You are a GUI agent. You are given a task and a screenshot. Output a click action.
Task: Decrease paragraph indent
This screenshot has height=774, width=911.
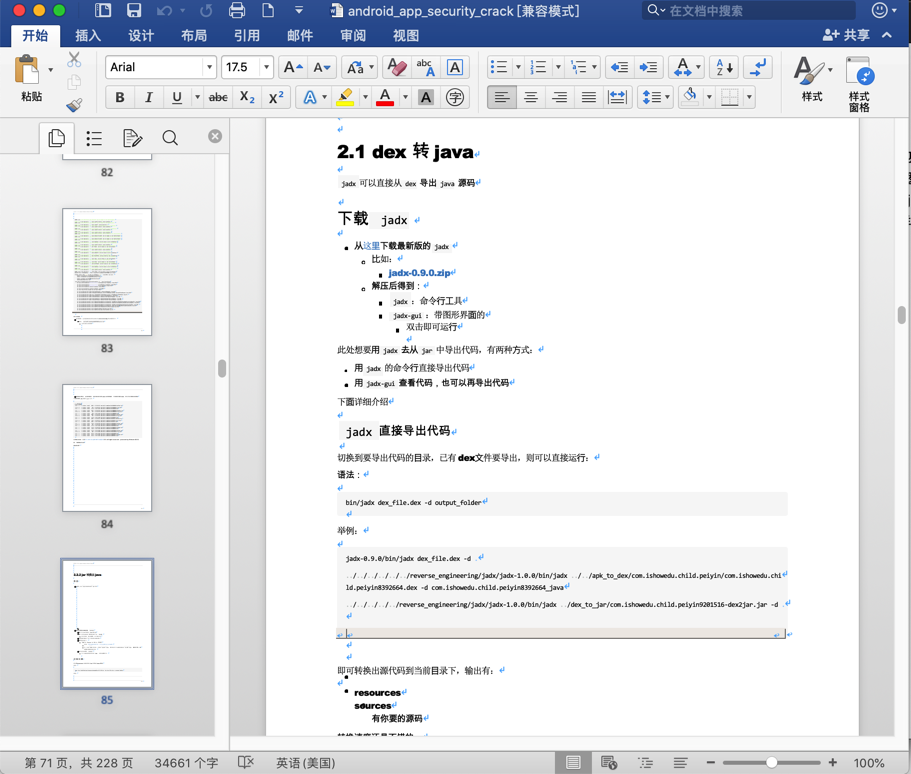tap(619, 67)
